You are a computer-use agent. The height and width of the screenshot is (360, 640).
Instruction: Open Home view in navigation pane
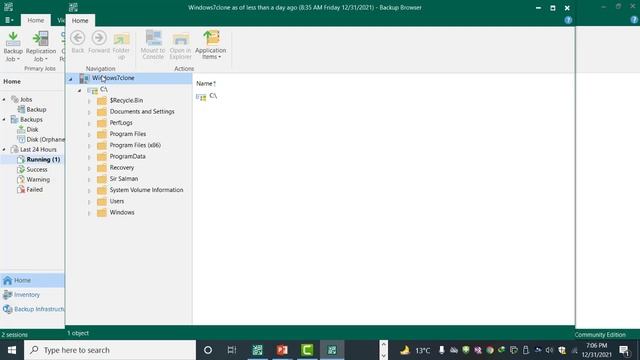[x=32, y=280]
